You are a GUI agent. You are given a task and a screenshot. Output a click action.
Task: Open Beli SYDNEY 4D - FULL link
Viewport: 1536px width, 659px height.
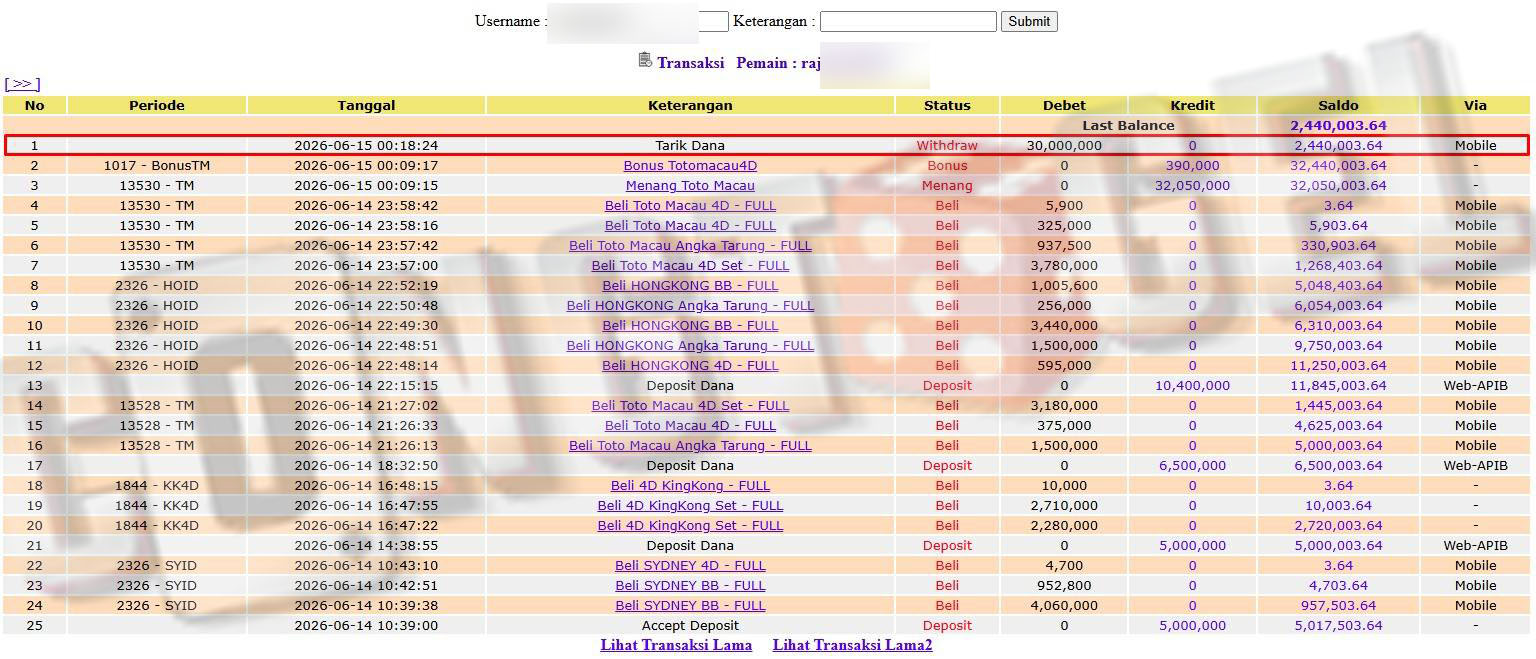coord(690,566)
